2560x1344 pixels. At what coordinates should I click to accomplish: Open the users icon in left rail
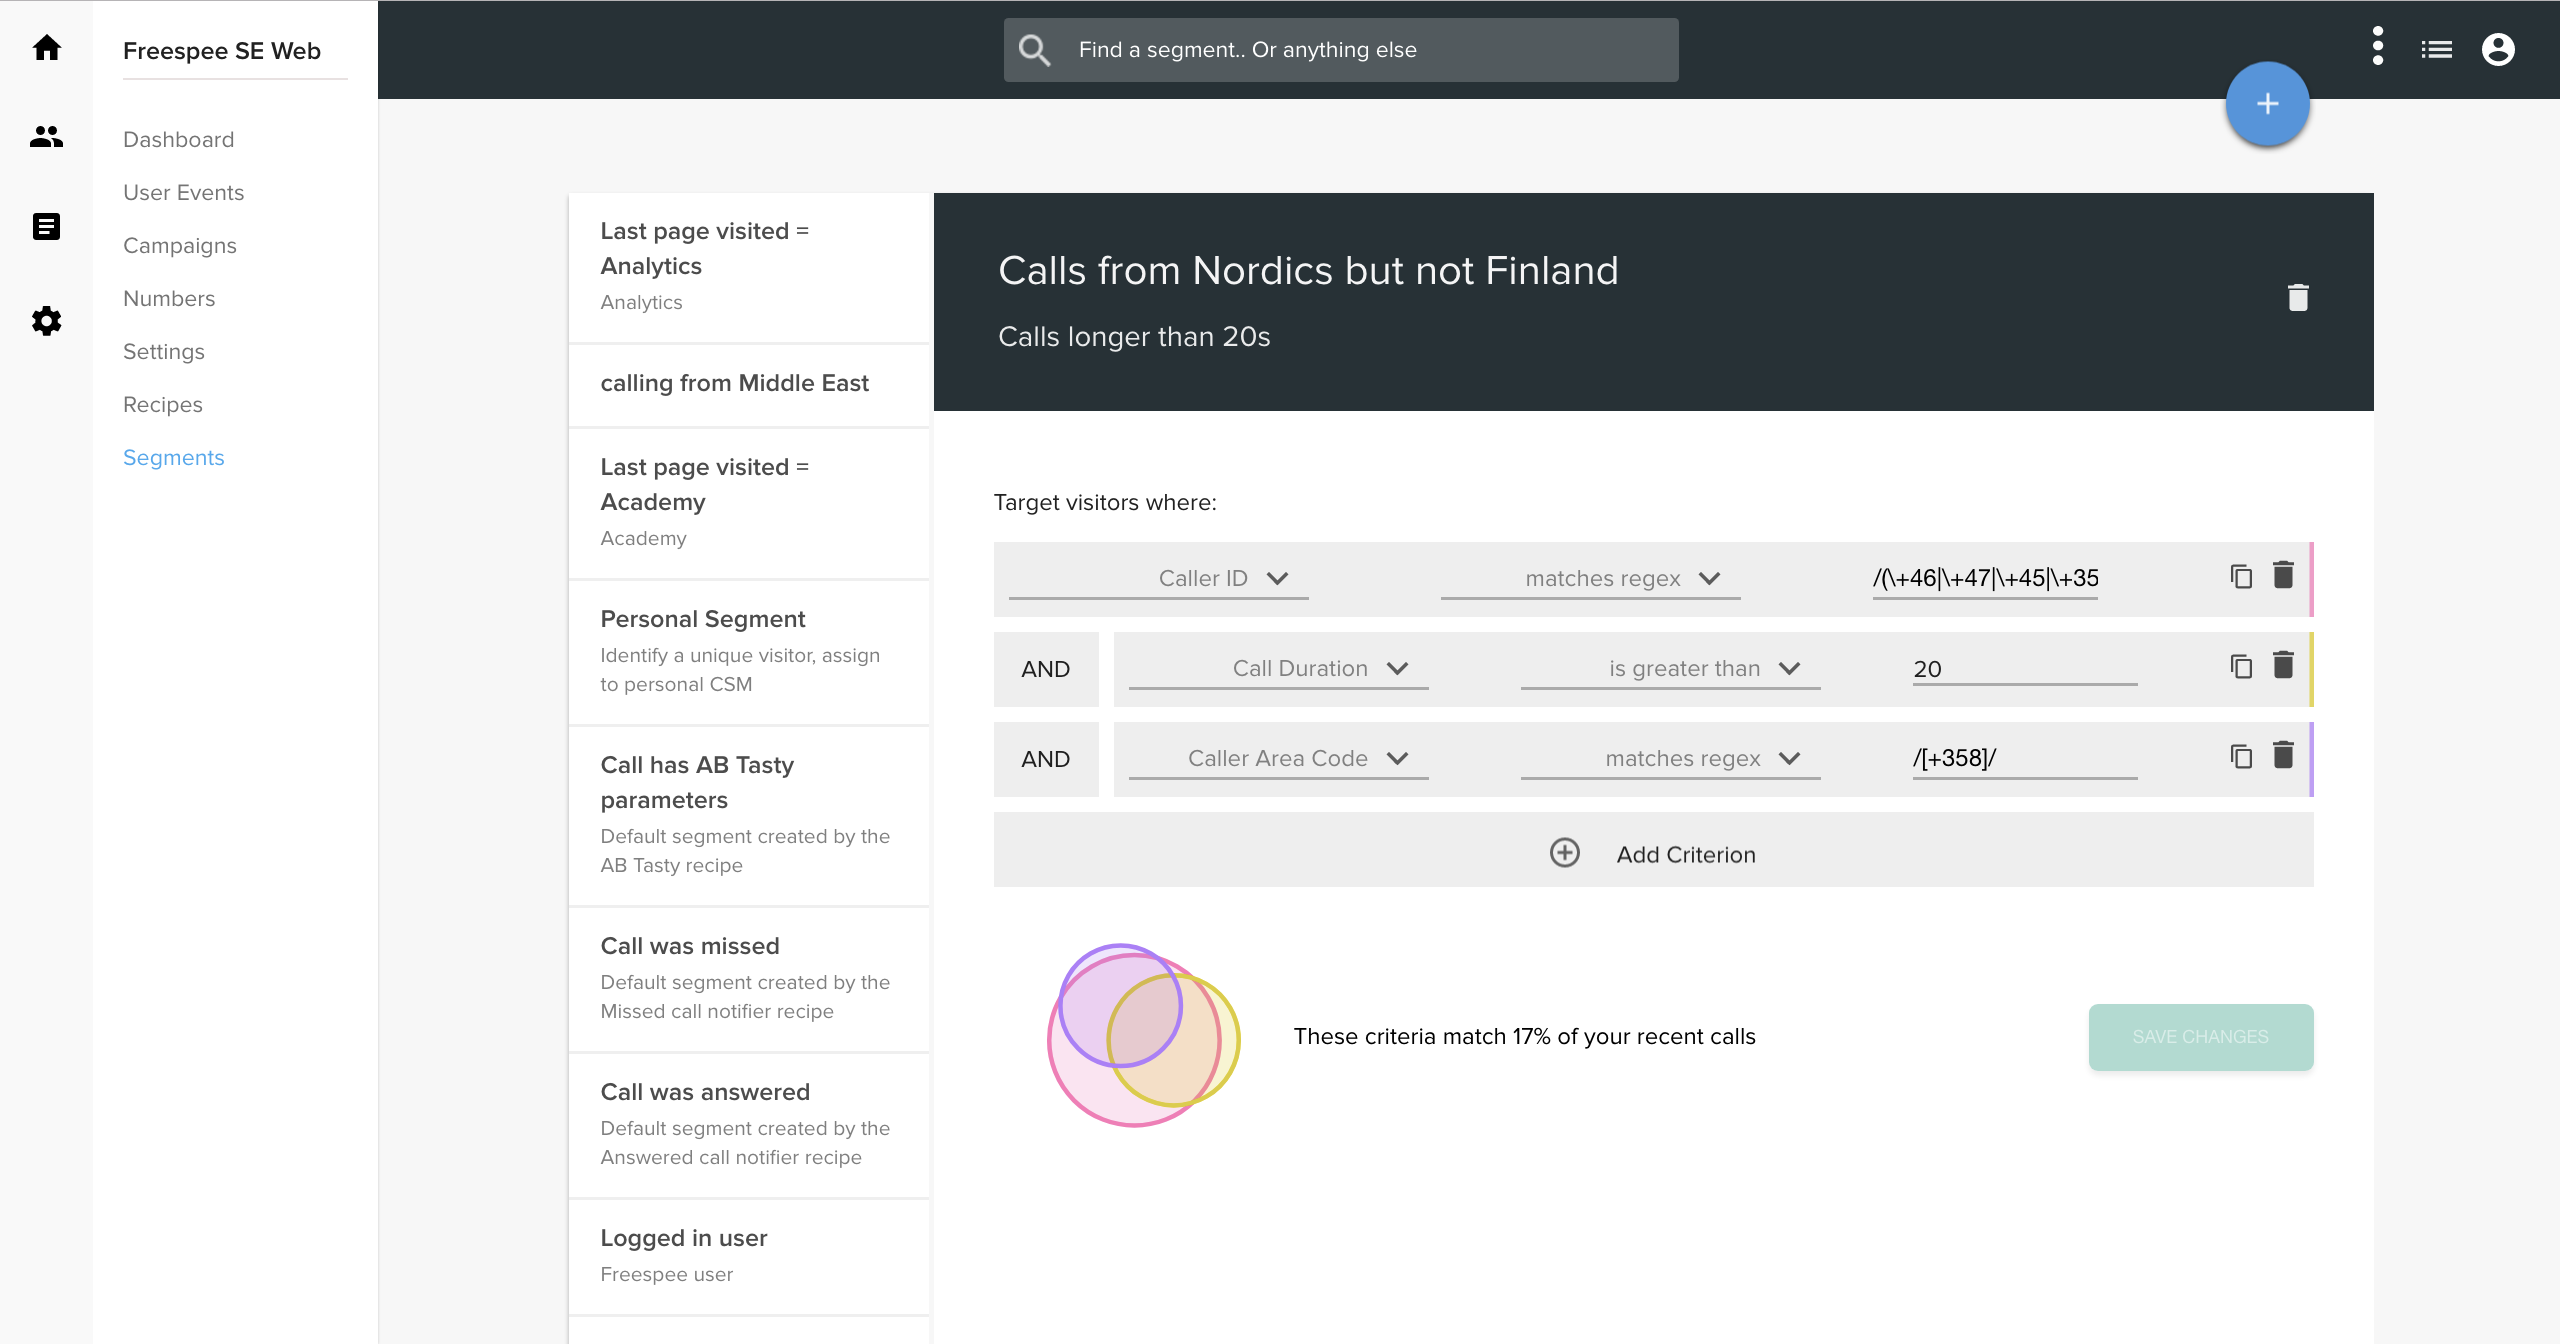tap(46, 136)
